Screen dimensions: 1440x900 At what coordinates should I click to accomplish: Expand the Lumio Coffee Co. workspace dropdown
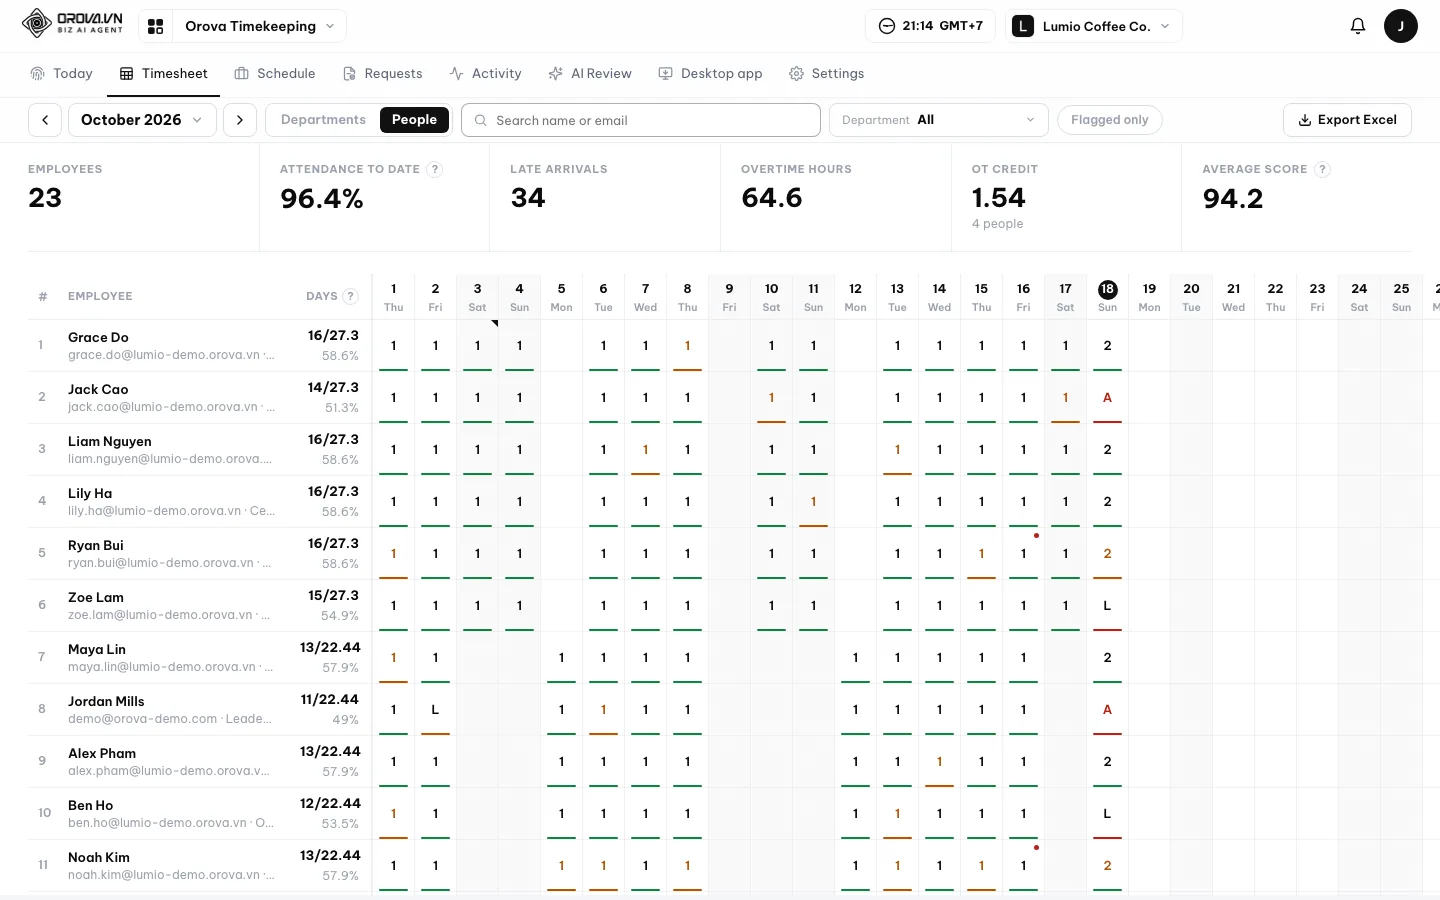click(x=1094, y=26)
